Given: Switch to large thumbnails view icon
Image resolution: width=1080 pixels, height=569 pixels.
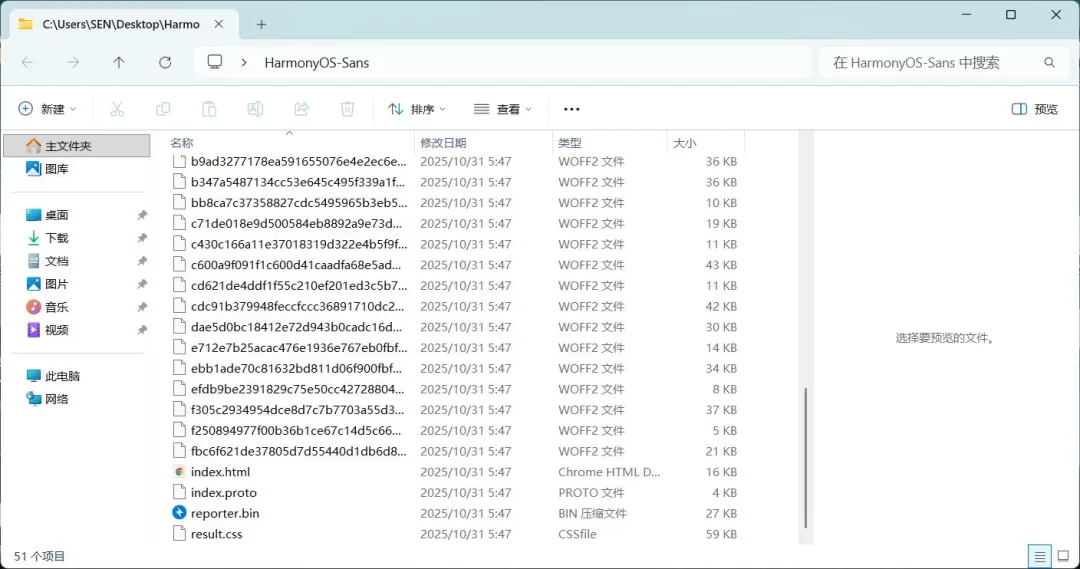Looking at the screenshot, I should pyautogui.click(x=1062, y=556).
